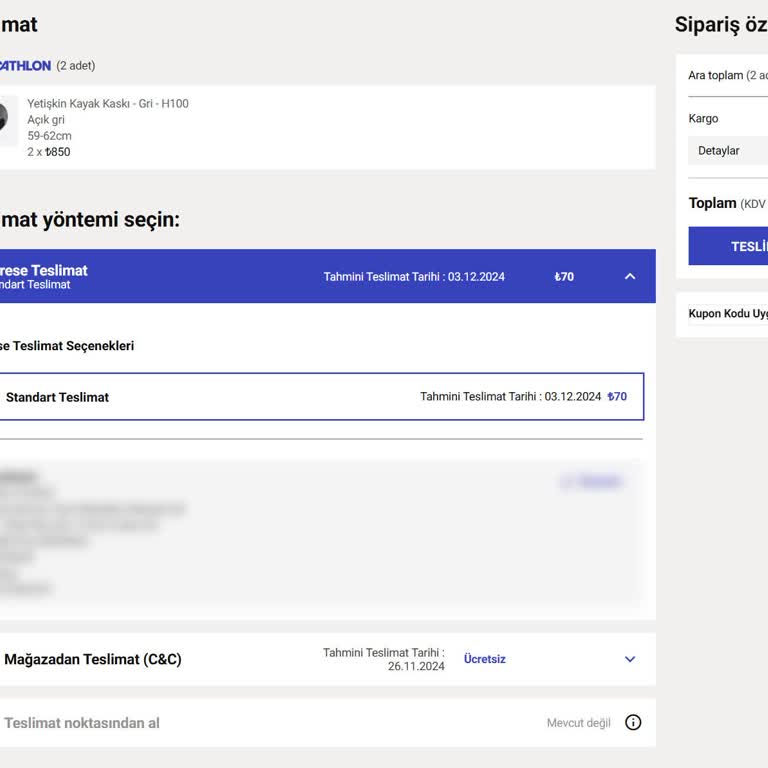Click the edit link on address card
Screen dimensions: 768x768
pyautogui.click(x=591, y=482)
